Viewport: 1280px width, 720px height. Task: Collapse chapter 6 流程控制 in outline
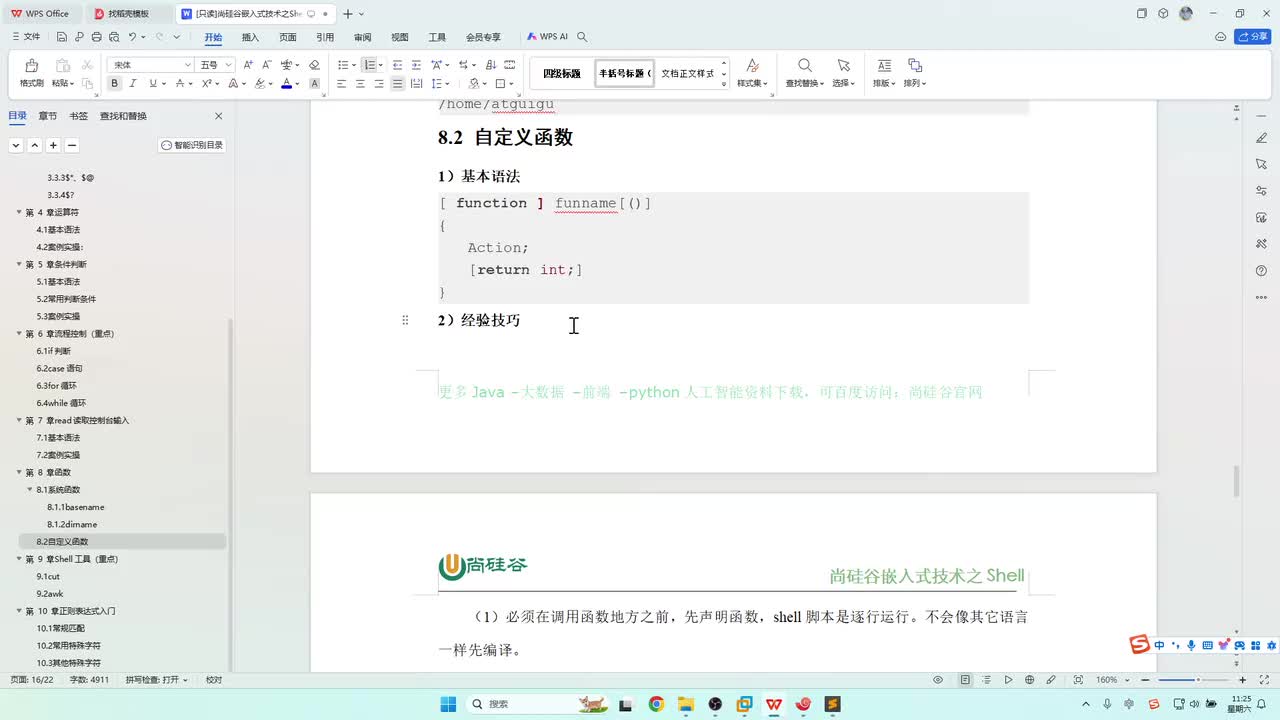19,333
